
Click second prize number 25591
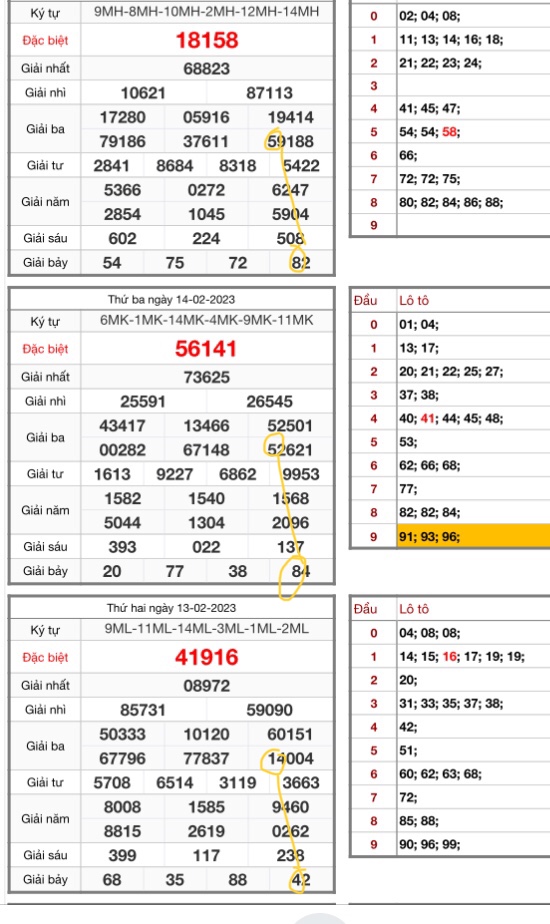pyautogui.click(x=143, y=401)
